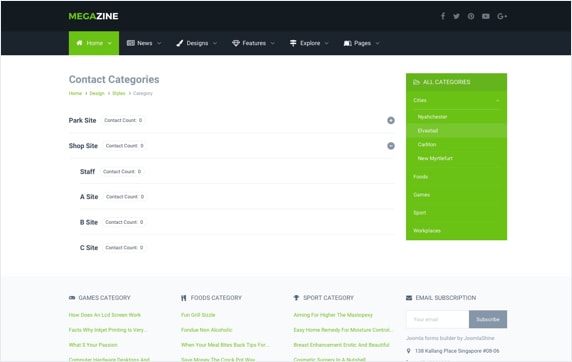
Task: Click the Home breadcrumb link
Action: point(75,93)
